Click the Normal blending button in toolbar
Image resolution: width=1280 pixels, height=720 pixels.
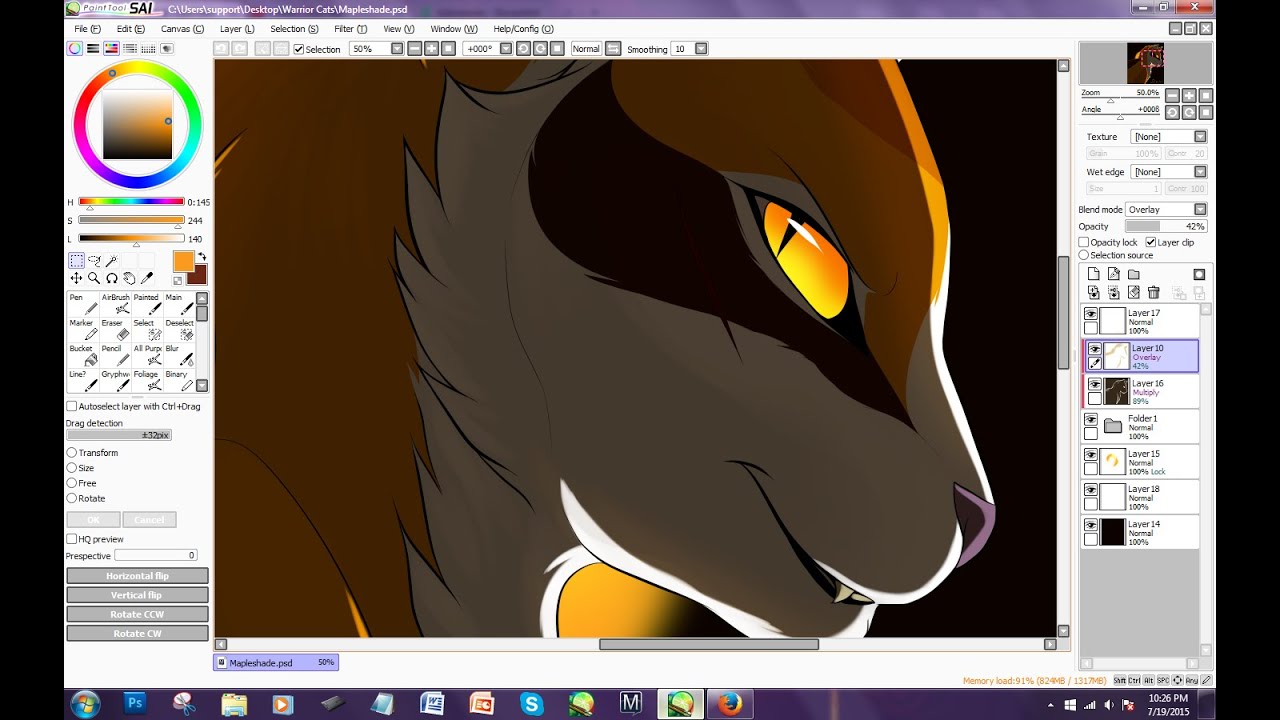point(586,48)
